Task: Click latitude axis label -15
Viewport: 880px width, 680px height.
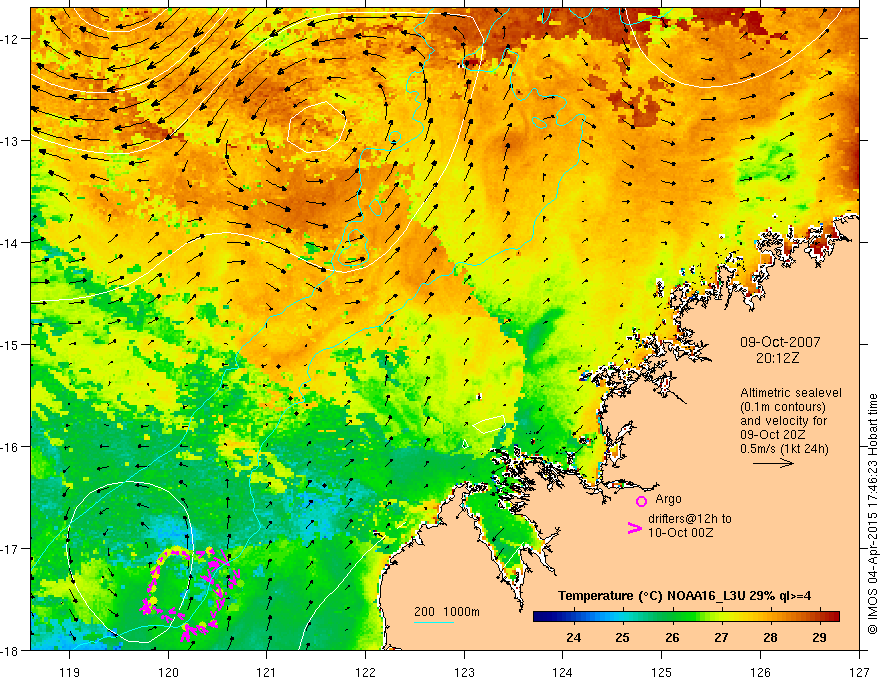Action: tap(11, 344)
